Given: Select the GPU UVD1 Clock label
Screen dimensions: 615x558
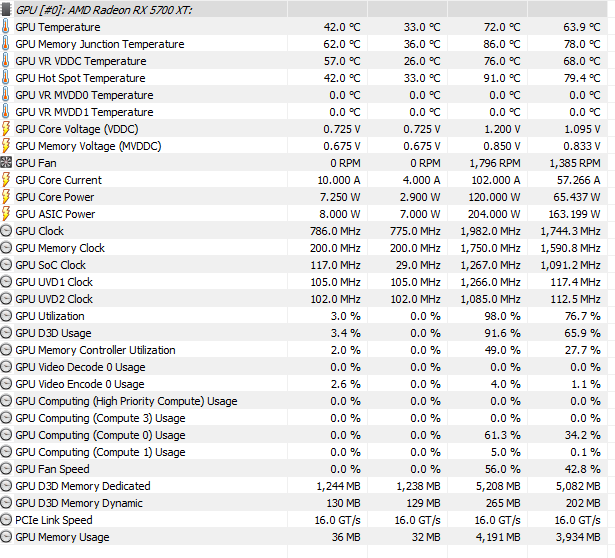Looking at the screenshot, I should [x=54, y=282].
